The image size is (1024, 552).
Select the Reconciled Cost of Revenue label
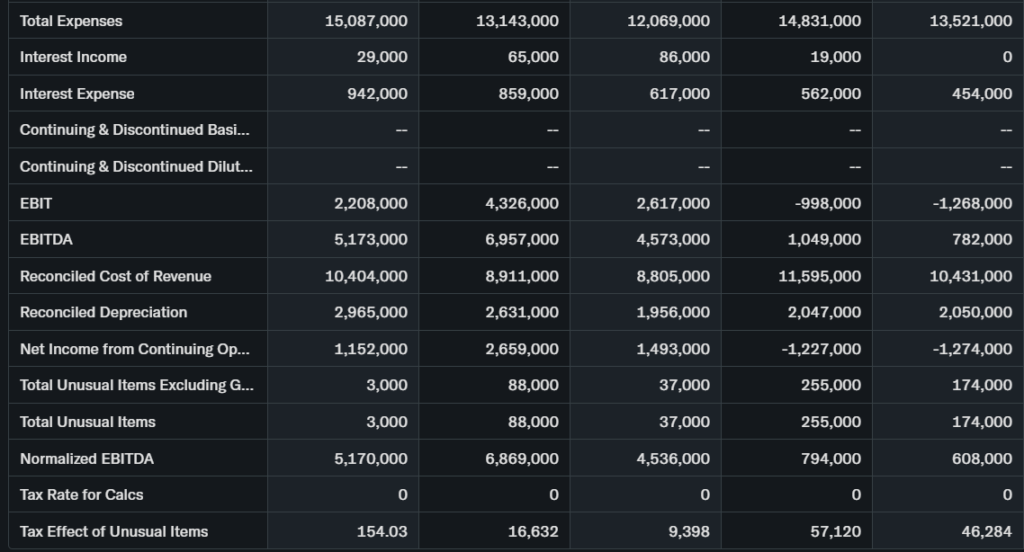[x=115, y=276]
